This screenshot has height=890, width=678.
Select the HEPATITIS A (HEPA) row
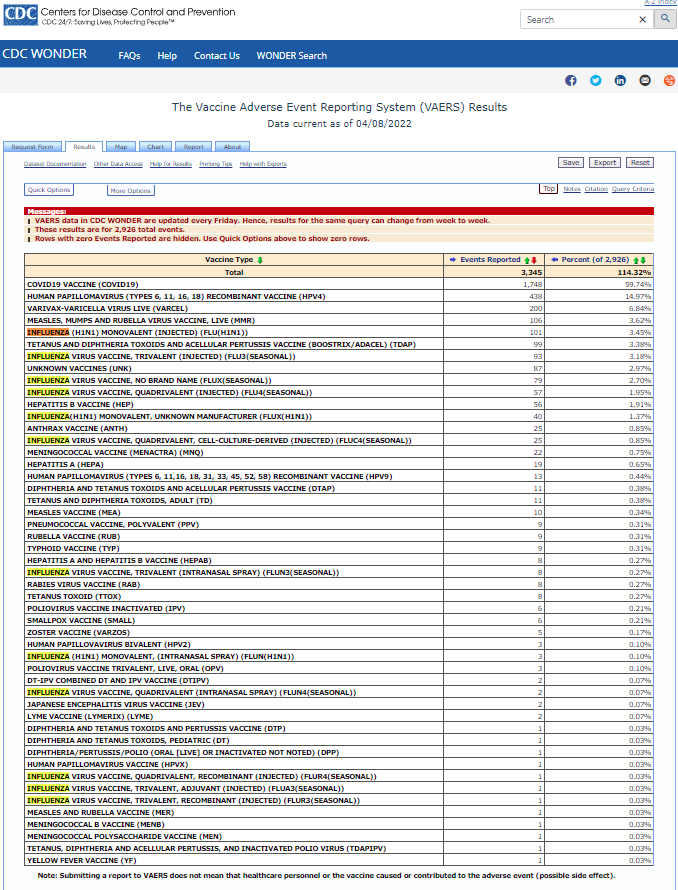338,464
